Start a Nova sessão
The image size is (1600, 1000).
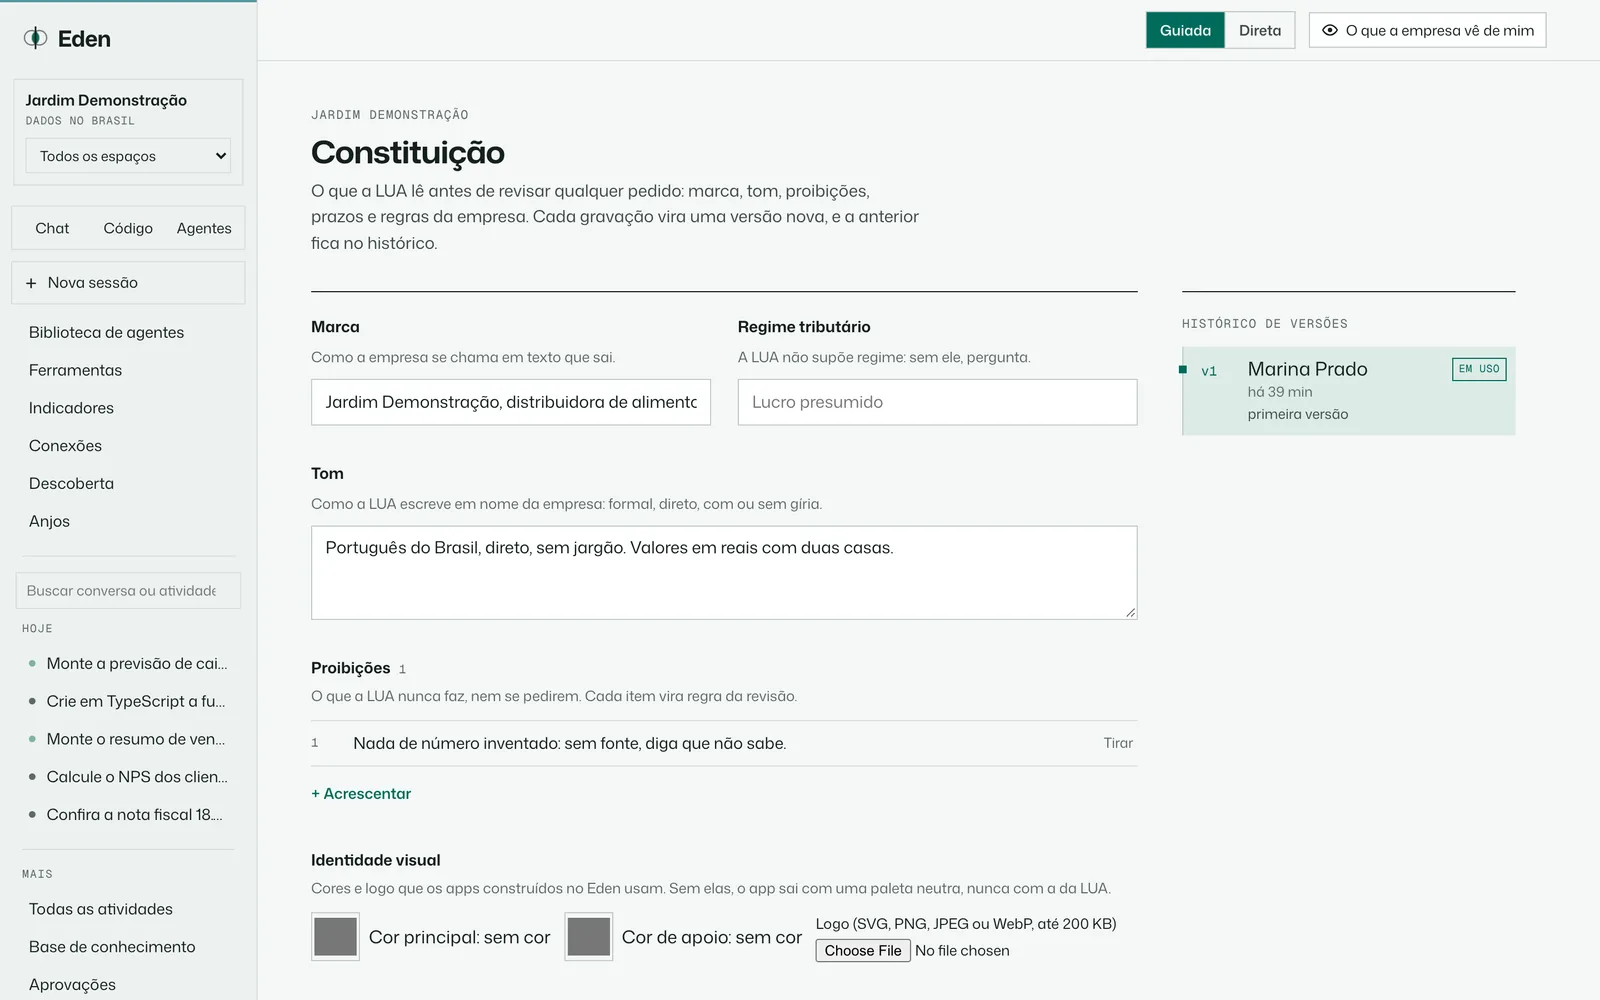point(128,283)
